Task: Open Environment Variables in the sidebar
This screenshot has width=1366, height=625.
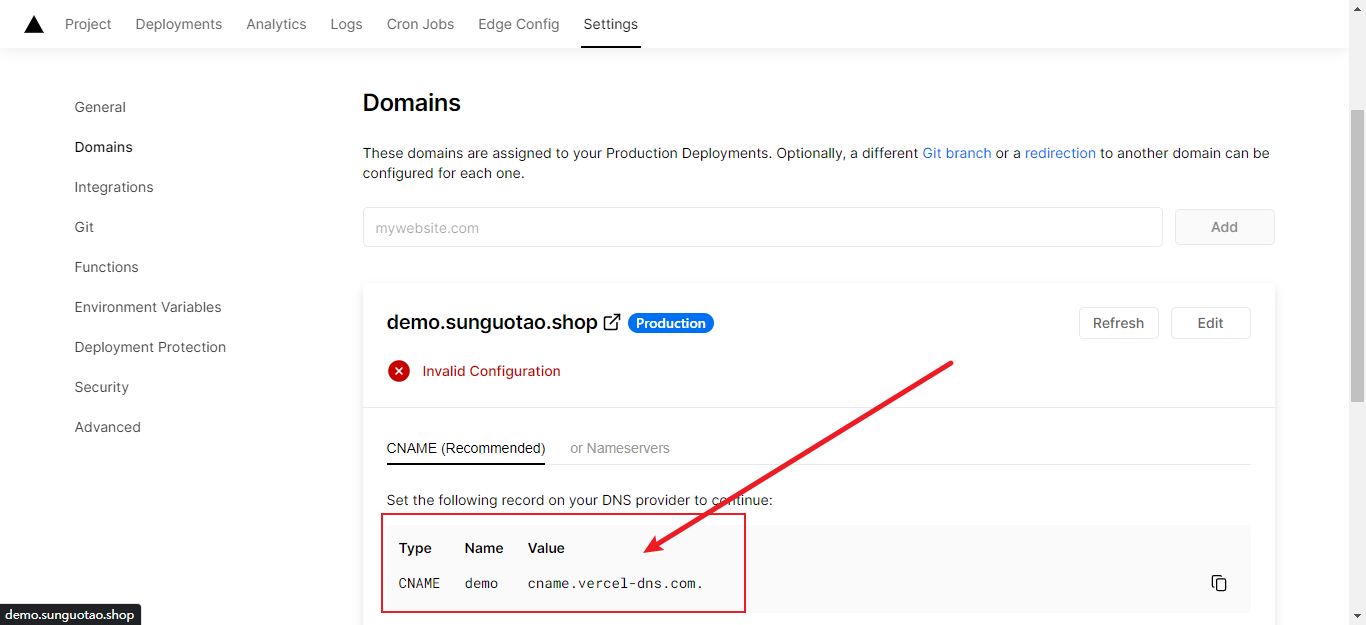Action: (x=148, y=307)
